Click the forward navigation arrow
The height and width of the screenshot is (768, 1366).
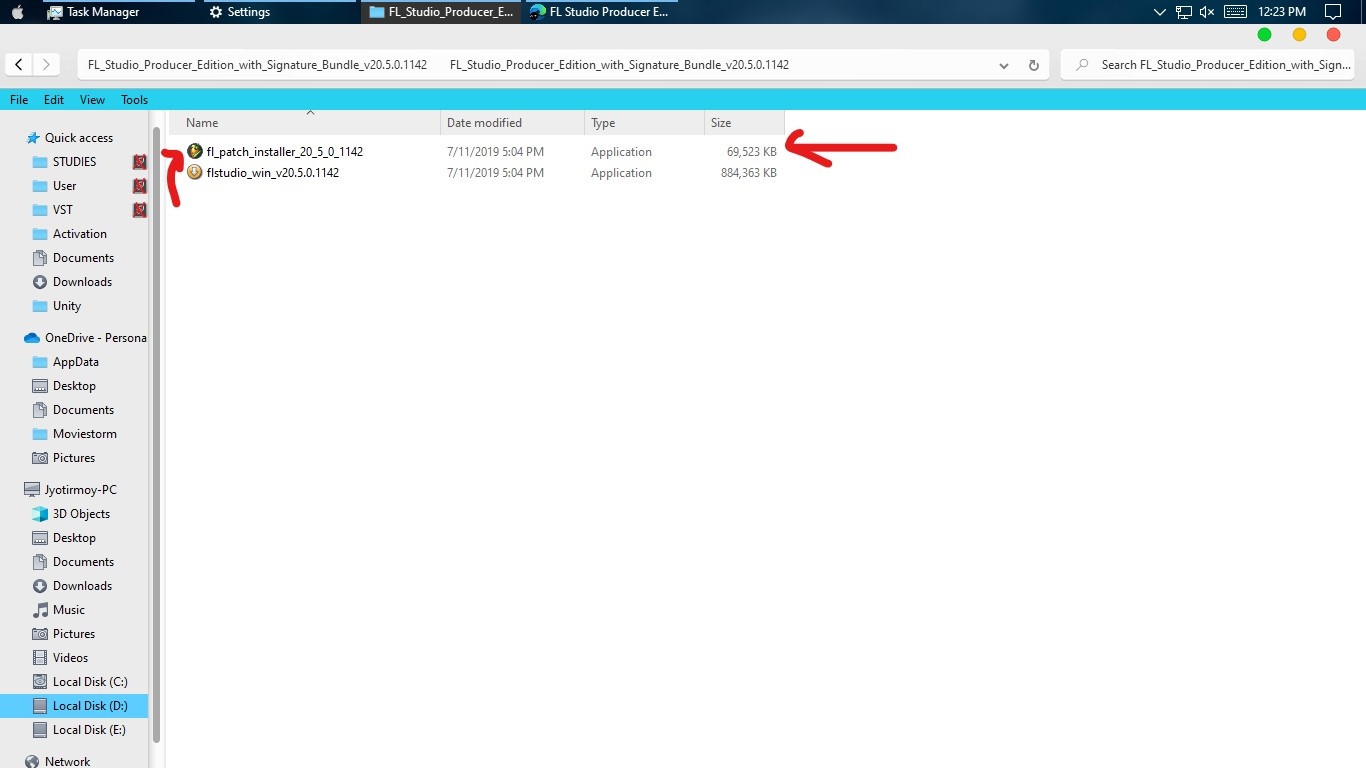click(46, 64)
